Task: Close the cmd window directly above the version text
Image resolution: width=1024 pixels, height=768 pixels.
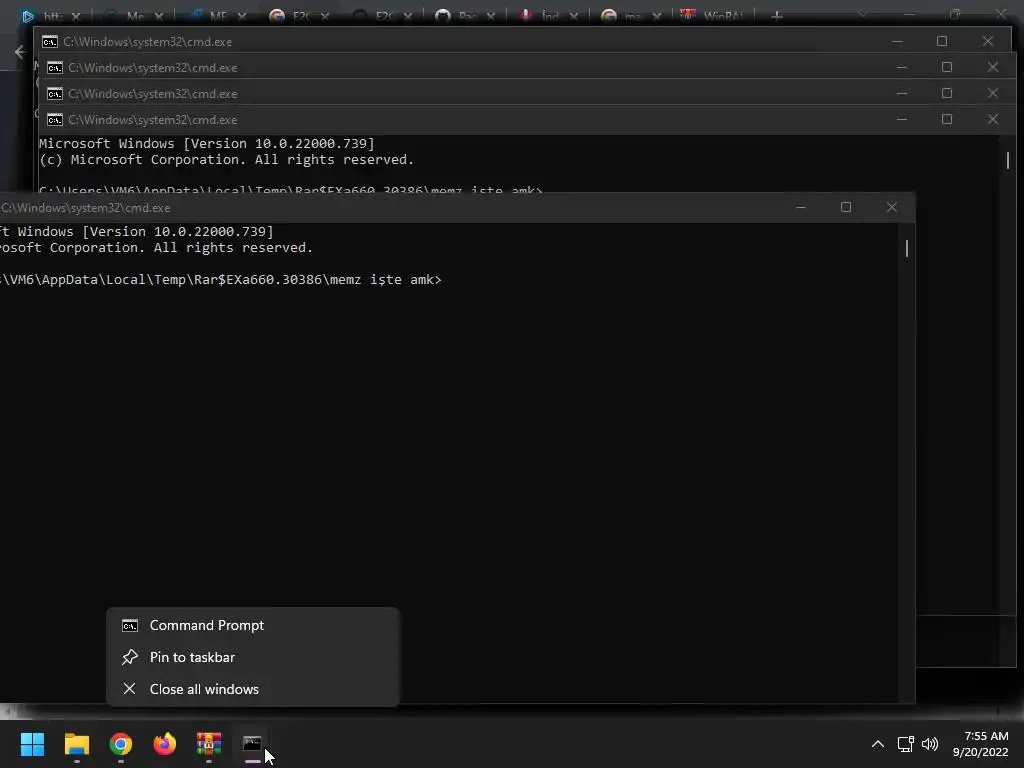Action: tap(993, 120)
